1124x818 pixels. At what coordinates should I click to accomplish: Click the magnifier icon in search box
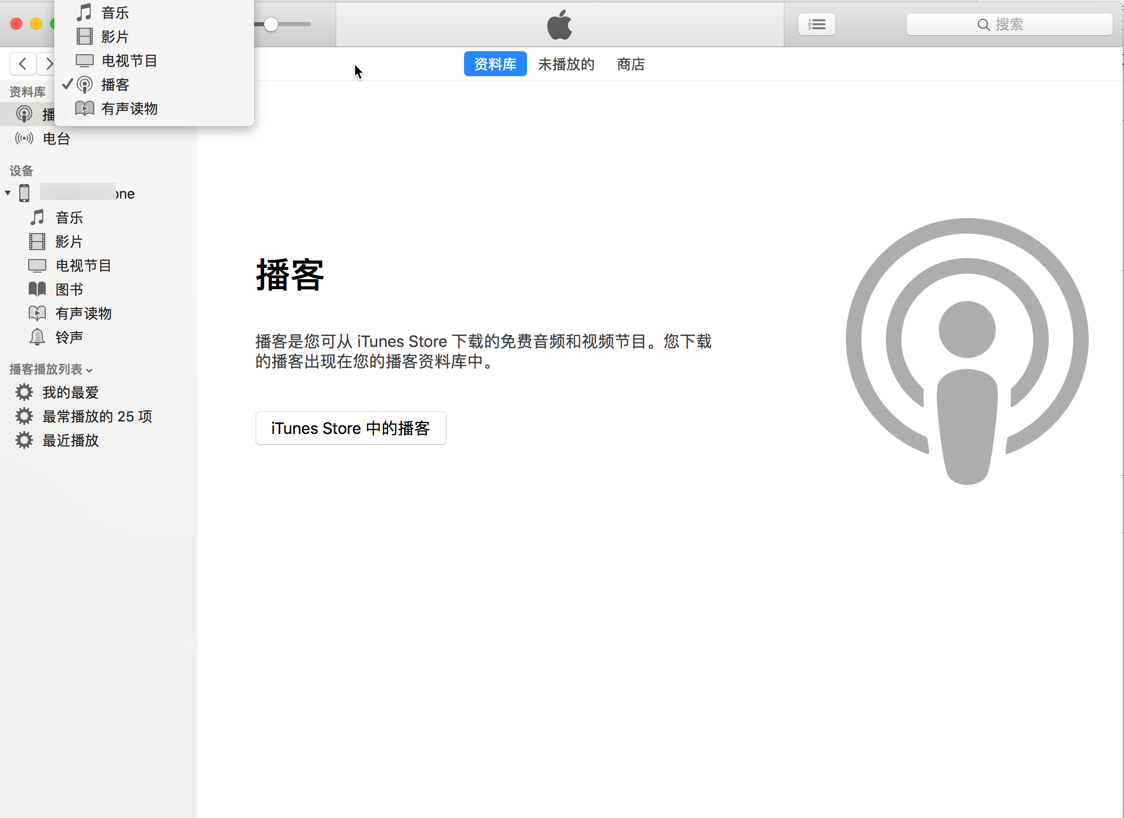click(984, 25)
